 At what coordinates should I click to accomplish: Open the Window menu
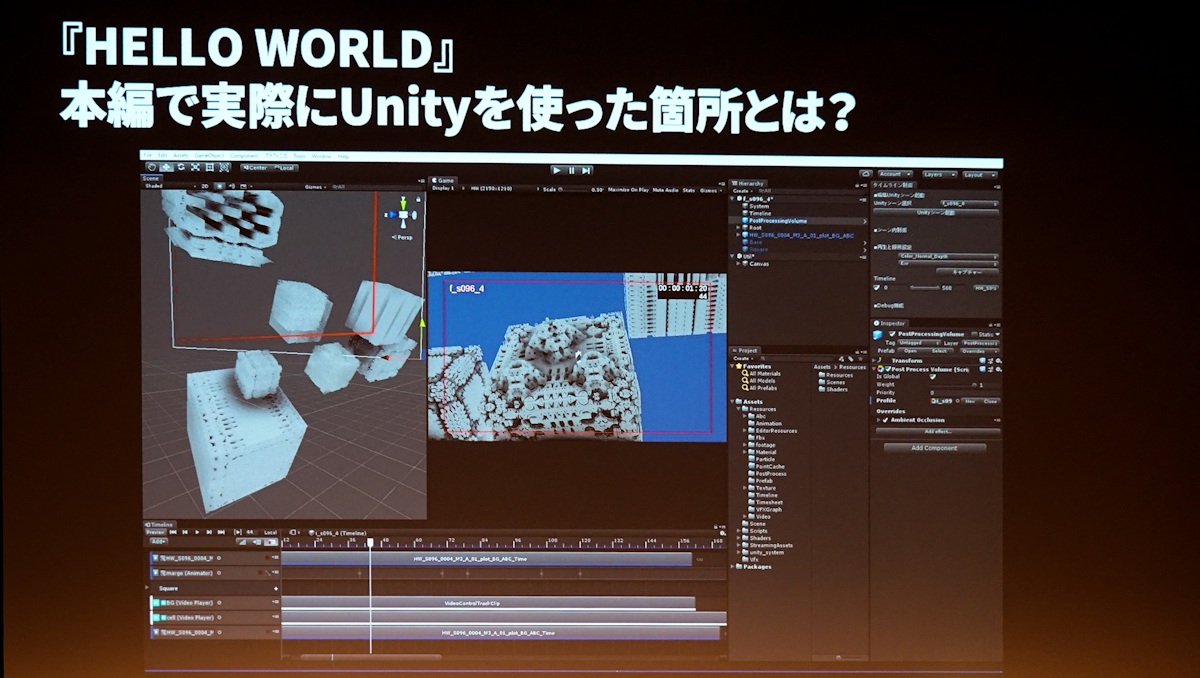tap(320, 156)
